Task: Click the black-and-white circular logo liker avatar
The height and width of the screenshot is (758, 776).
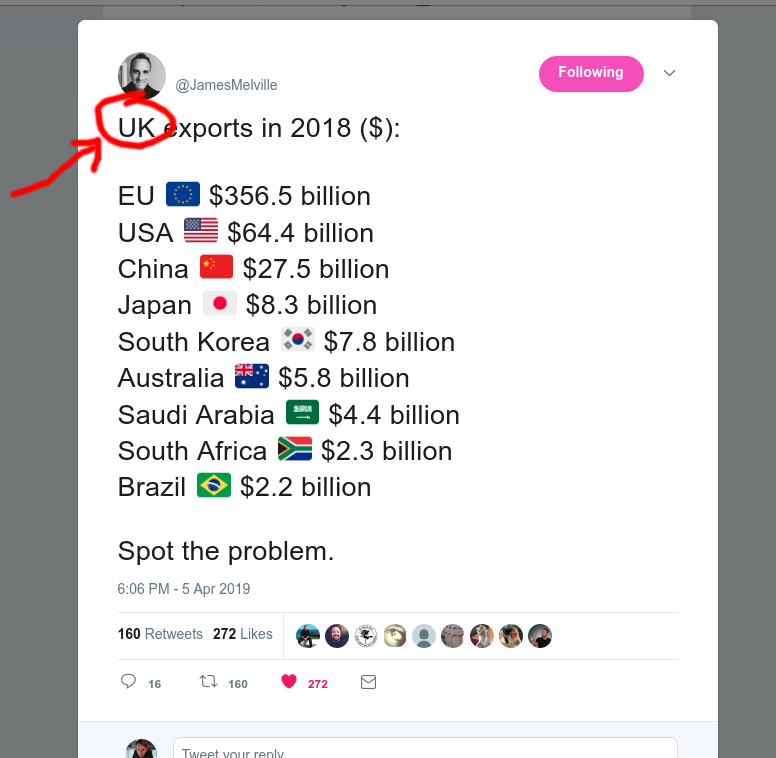Action: pyautogui.click(x=366, y=636)
